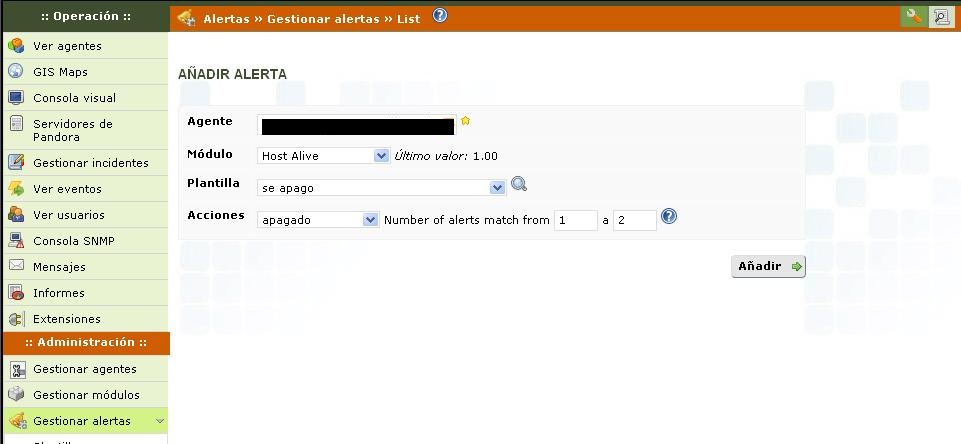Click the green wrench icon in header
The image size is (961, 444).
(x=913, y=16)
